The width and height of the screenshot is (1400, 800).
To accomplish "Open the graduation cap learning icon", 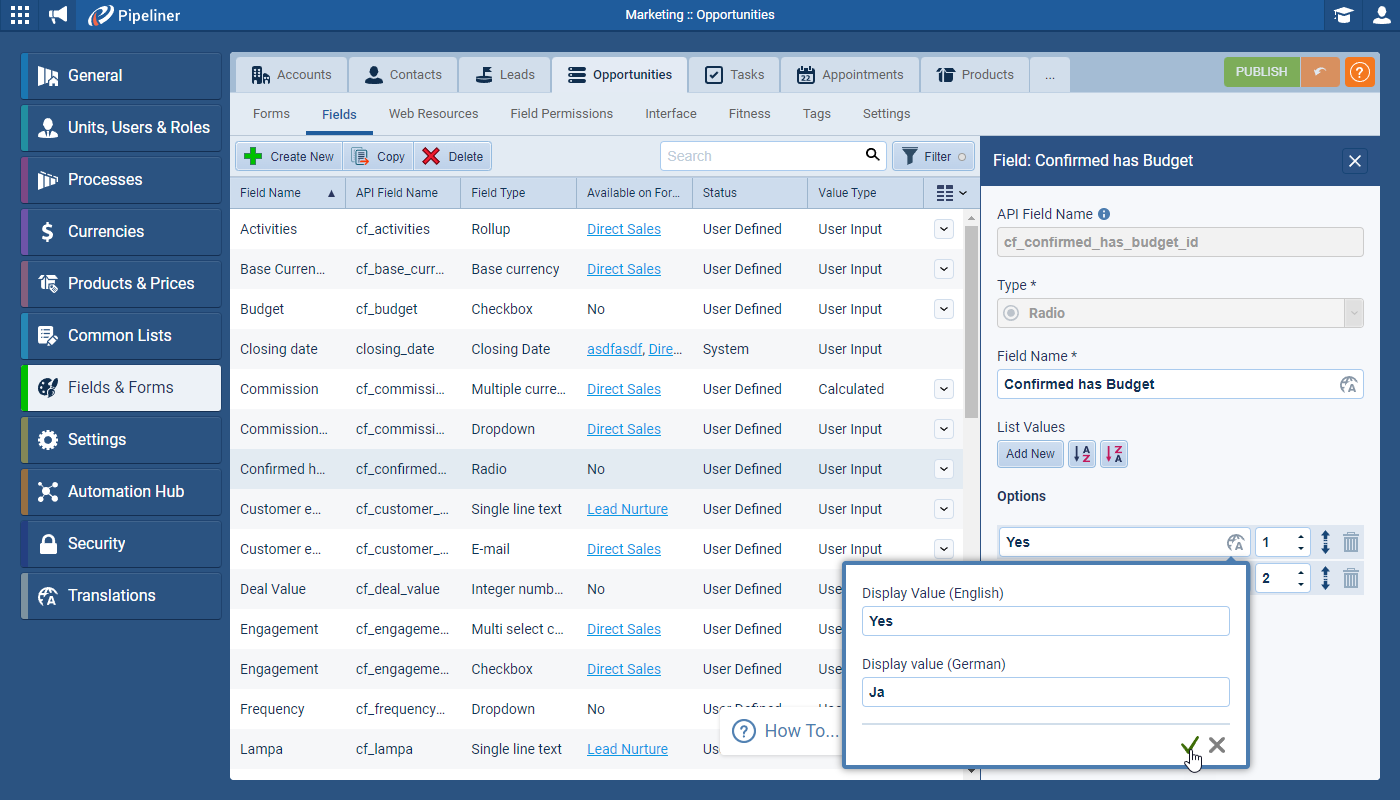I will point(1343,15).
